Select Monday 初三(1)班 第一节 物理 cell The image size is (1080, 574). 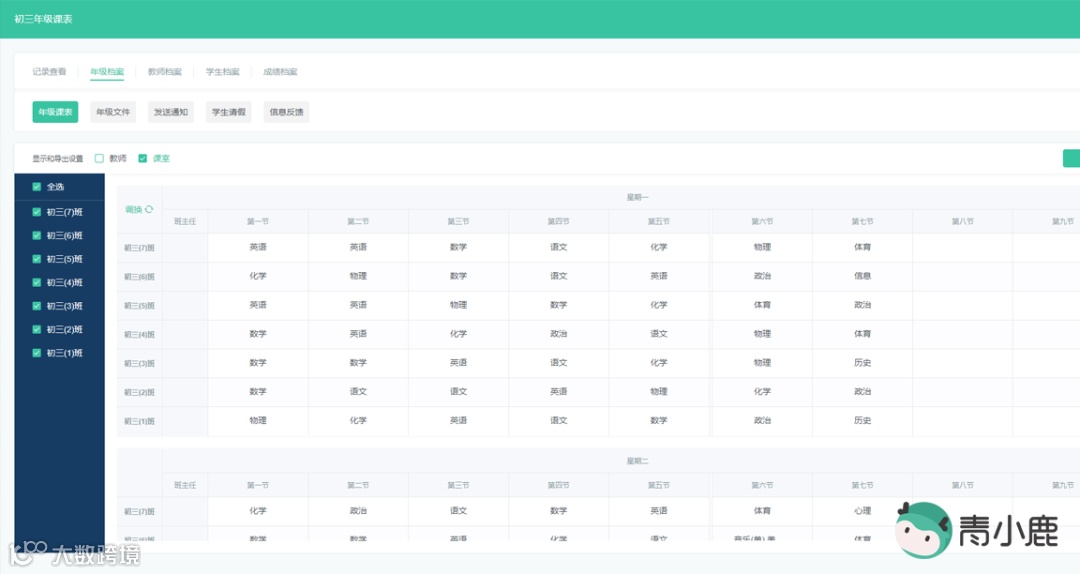point(258,421)
